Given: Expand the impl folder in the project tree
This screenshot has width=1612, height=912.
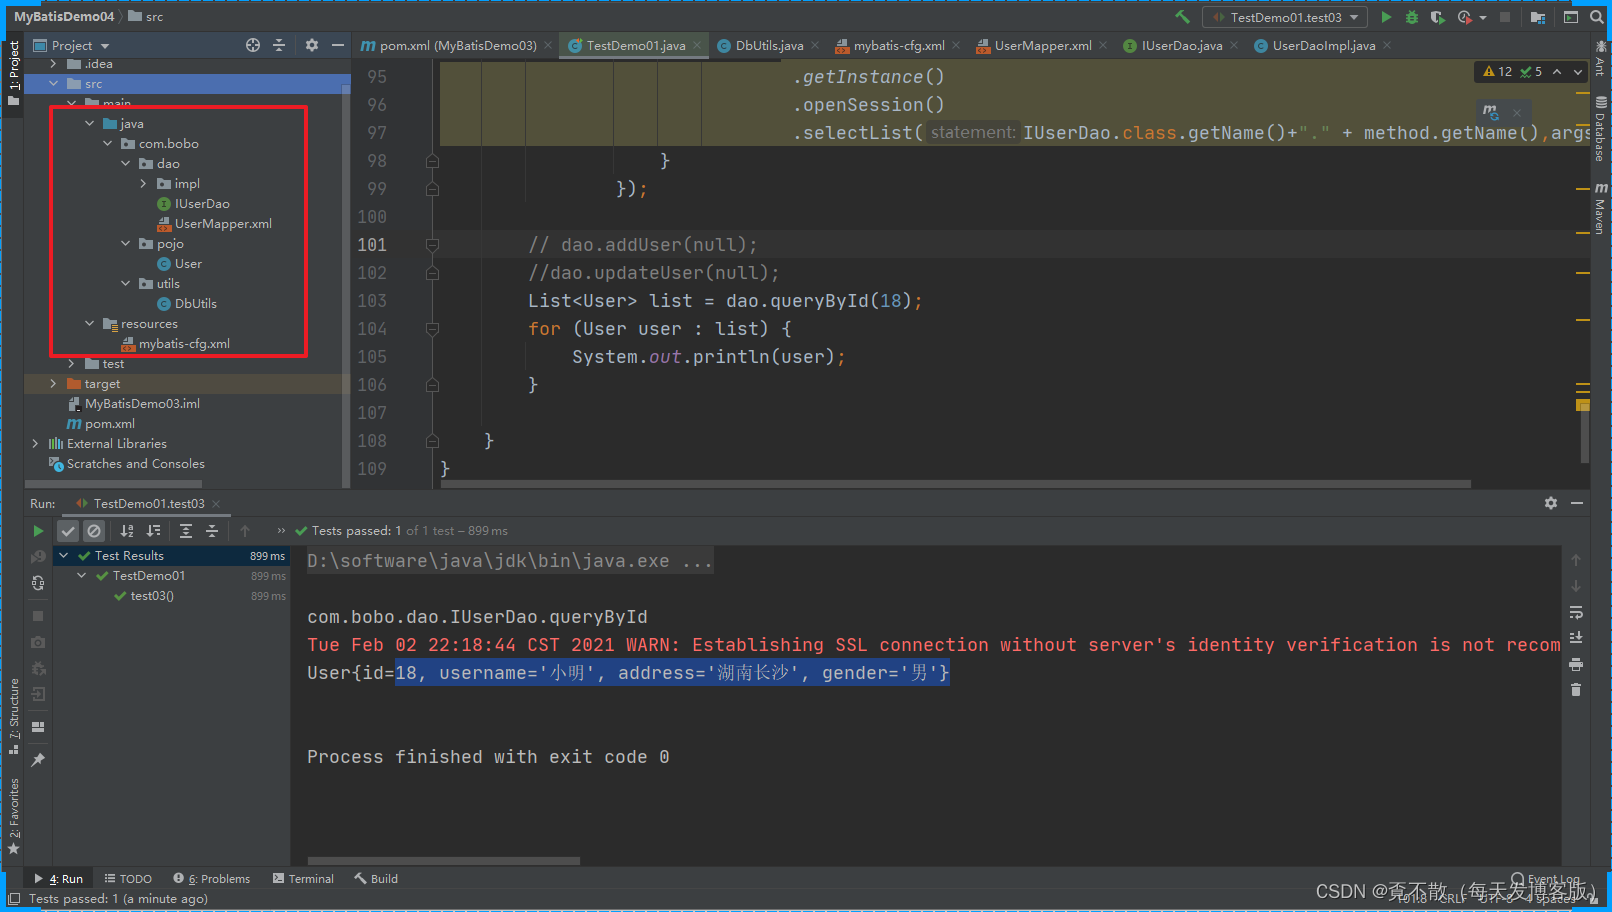Looking at the screenshot, I should [143, 183].
